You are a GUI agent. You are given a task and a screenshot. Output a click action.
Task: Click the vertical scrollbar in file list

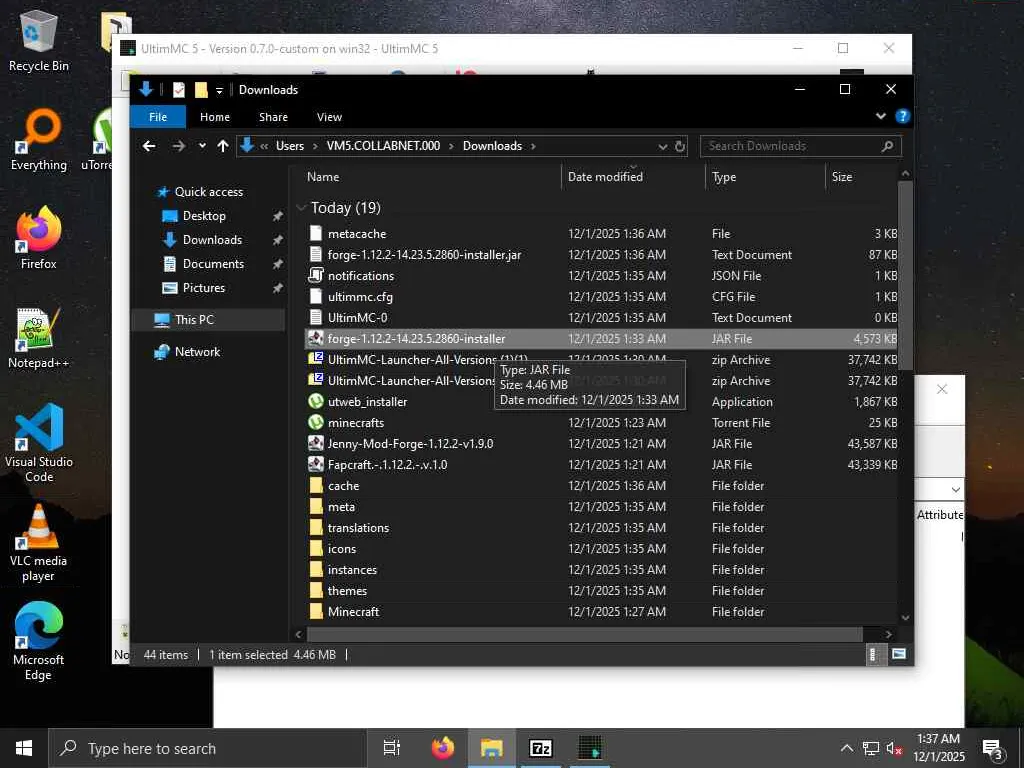point(904,274)
